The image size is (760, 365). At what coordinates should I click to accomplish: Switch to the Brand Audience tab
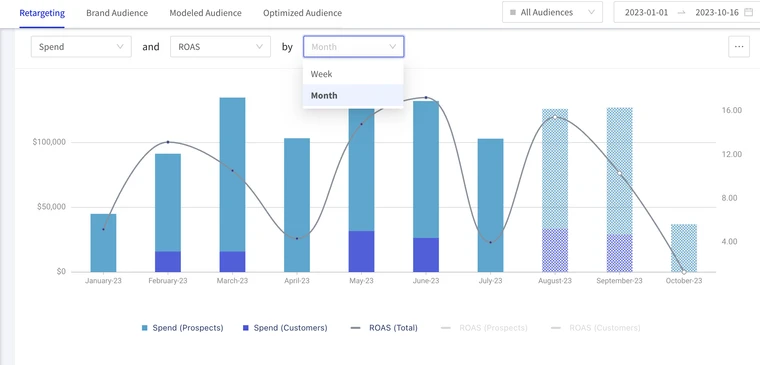tap(117, 13)
